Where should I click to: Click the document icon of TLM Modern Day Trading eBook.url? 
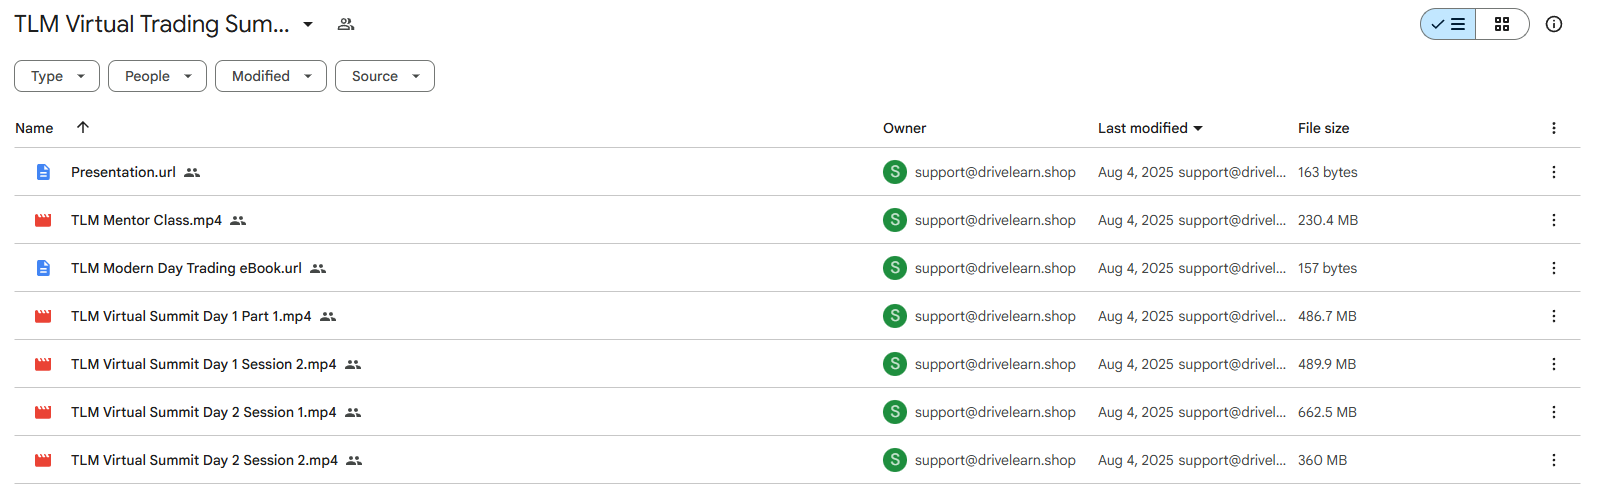43,268
